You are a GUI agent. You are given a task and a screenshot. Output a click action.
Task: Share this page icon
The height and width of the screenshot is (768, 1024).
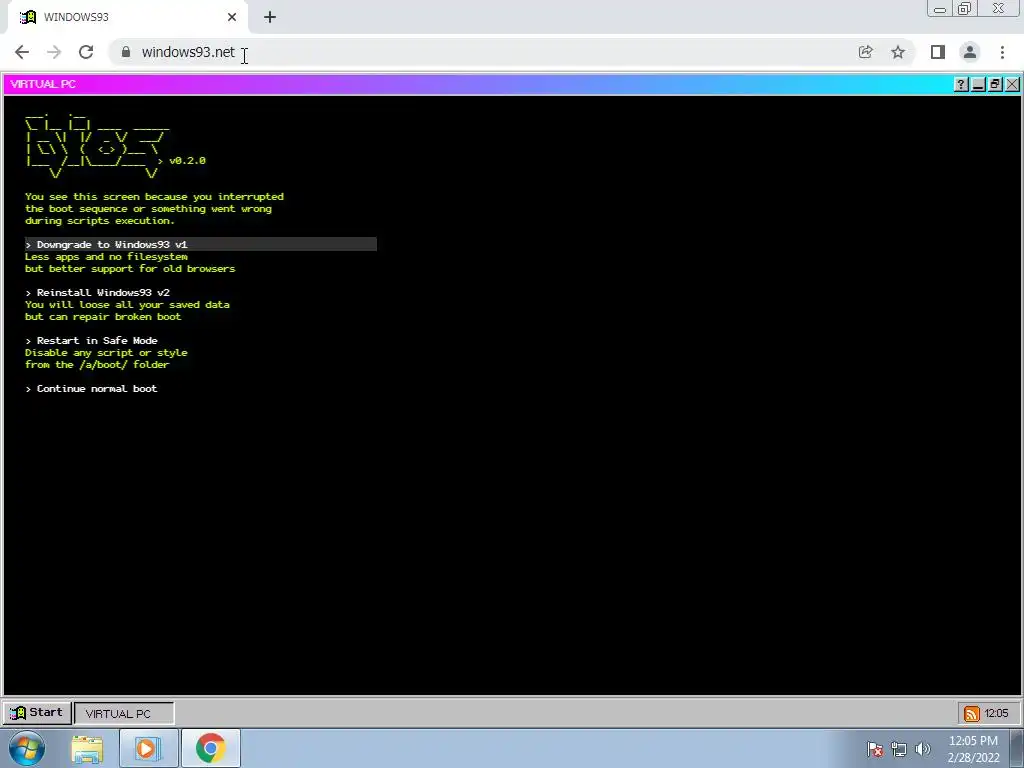coord(865,52)
